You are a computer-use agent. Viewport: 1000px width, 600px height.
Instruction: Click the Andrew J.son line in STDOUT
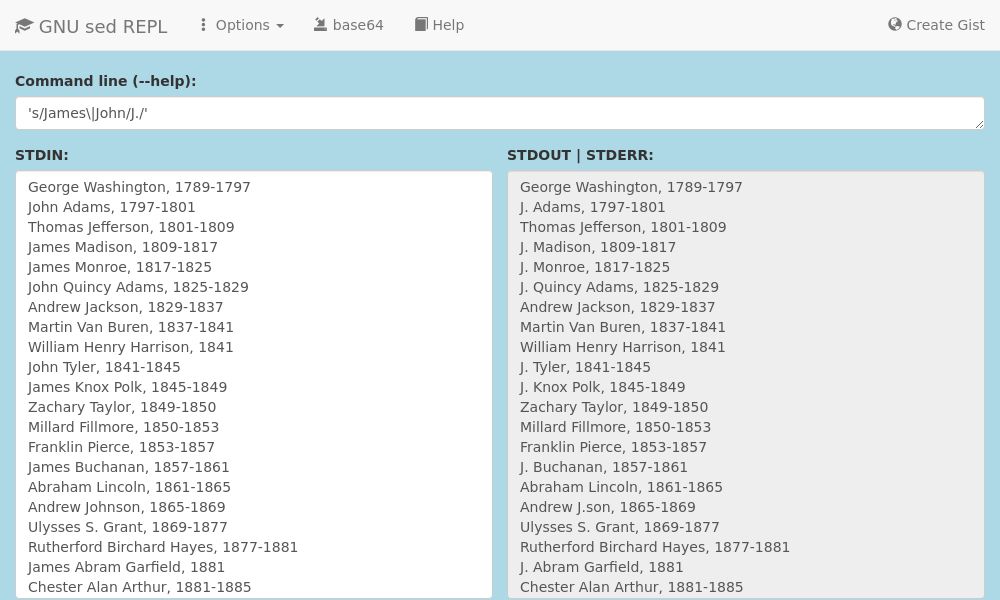(607, 507)
